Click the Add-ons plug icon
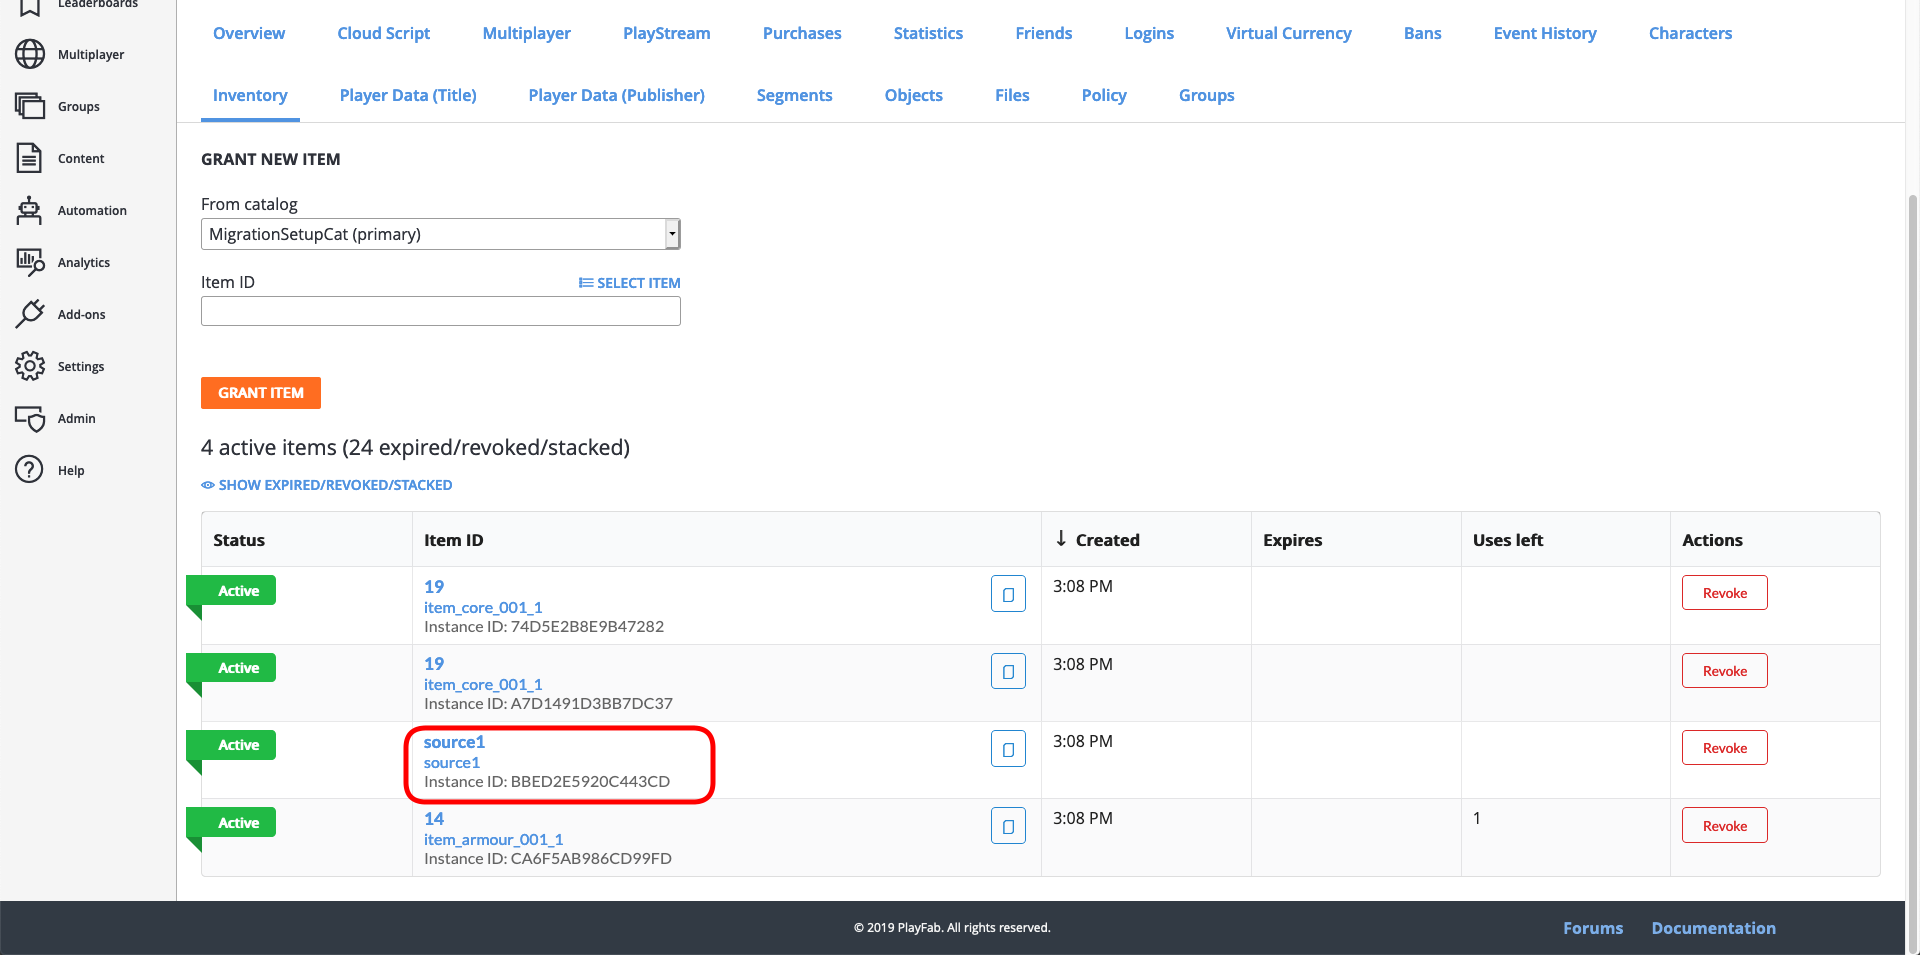Viewport: 1920px width, 956px height. click(x=30, y=314)
